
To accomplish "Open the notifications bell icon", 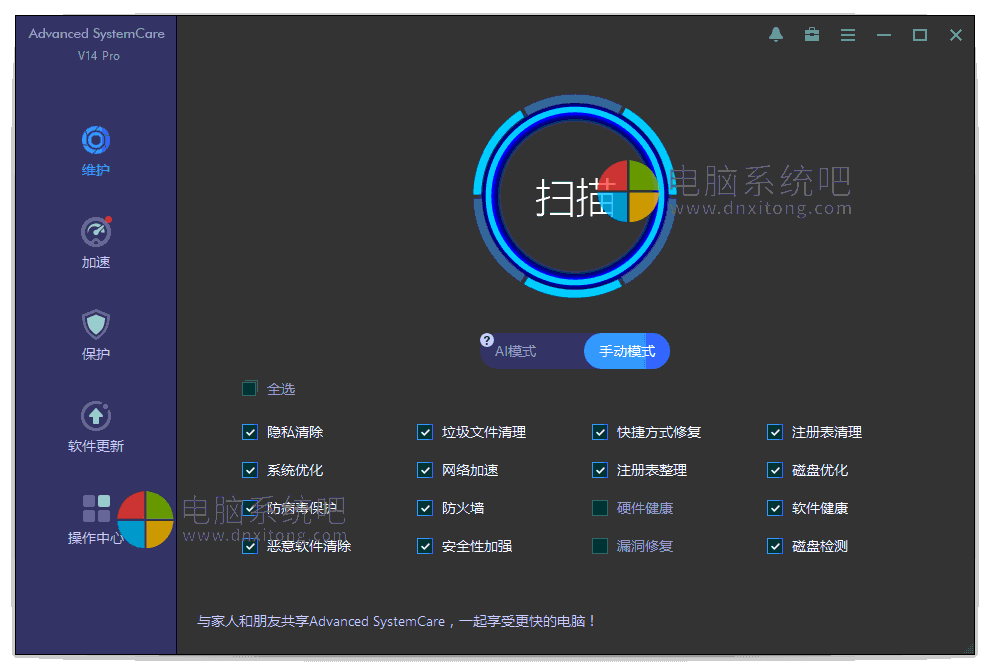I will 776,35.
